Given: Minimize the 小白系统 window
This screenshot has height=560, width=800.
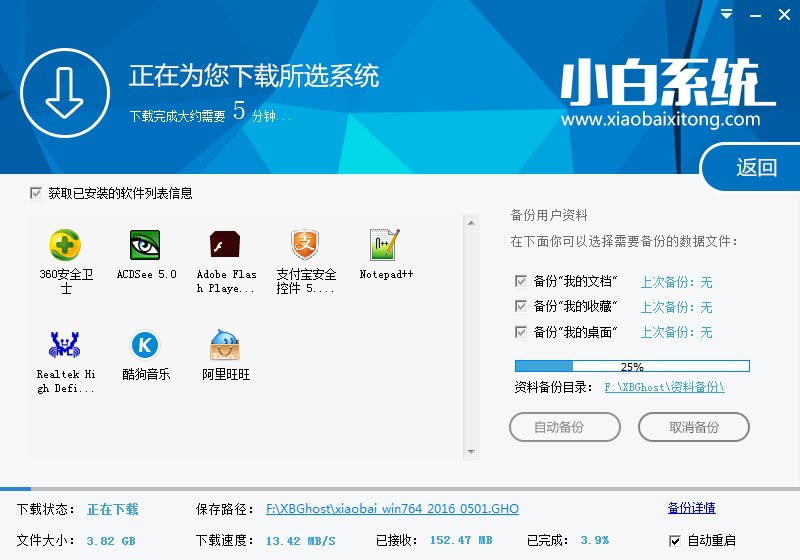Looking at the screenshot, I should click(x=756, y=15).
